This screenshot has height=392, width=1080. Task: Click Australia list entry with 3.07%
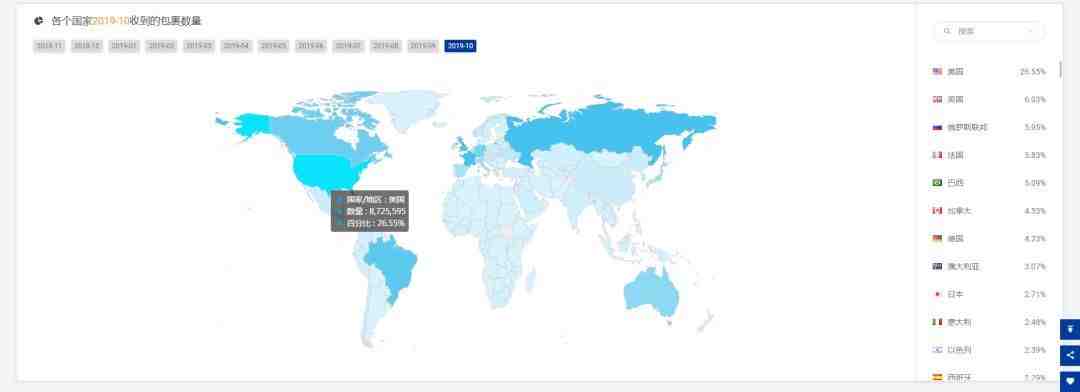pos(989,267)
